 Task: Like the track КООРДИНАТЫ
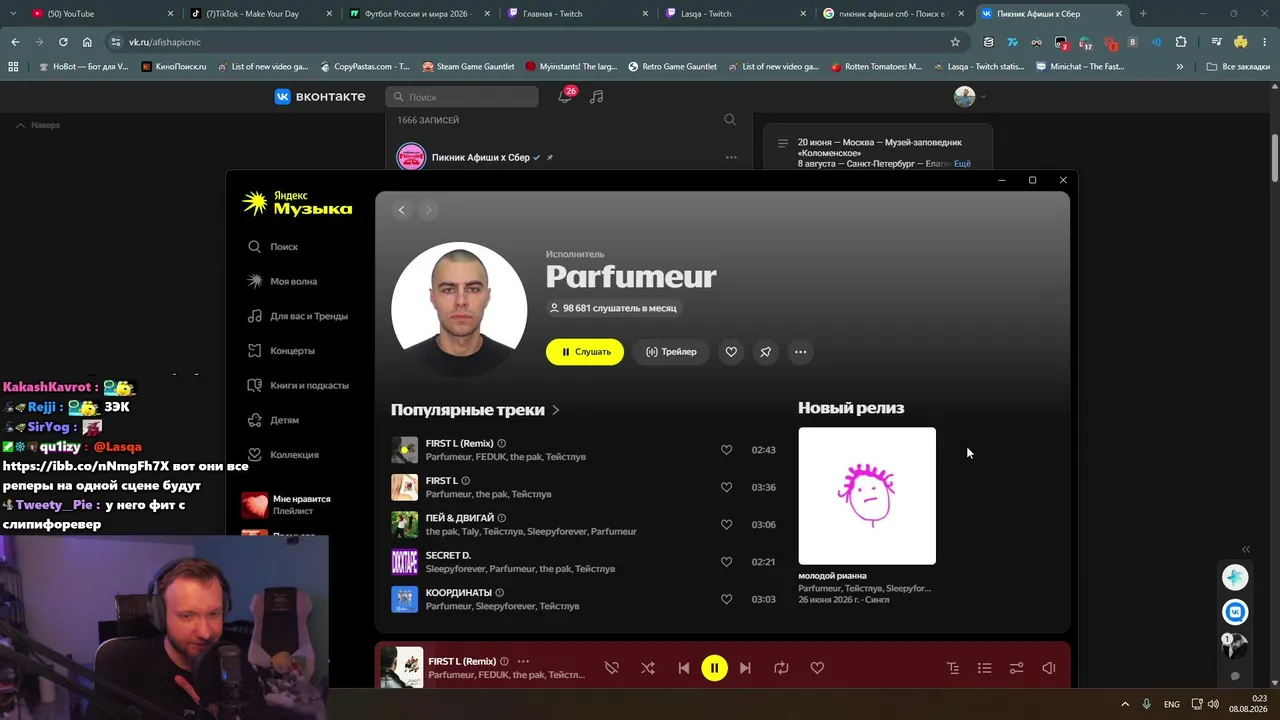click(727, 599)
